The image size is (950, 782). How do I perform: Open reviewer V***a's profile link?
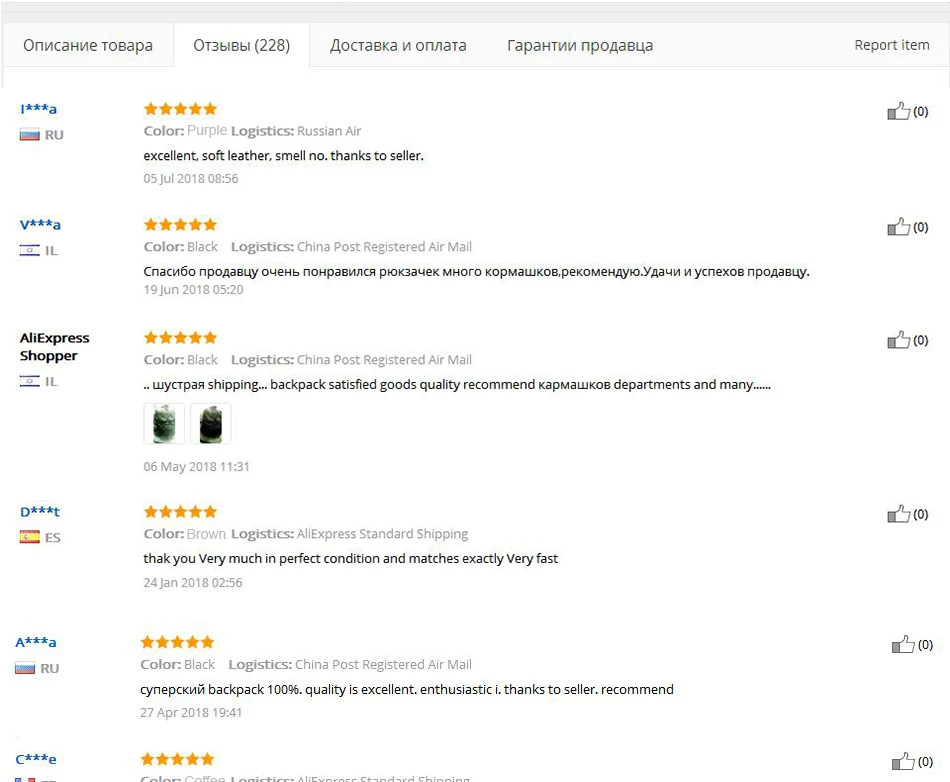[x=40, y=225]
